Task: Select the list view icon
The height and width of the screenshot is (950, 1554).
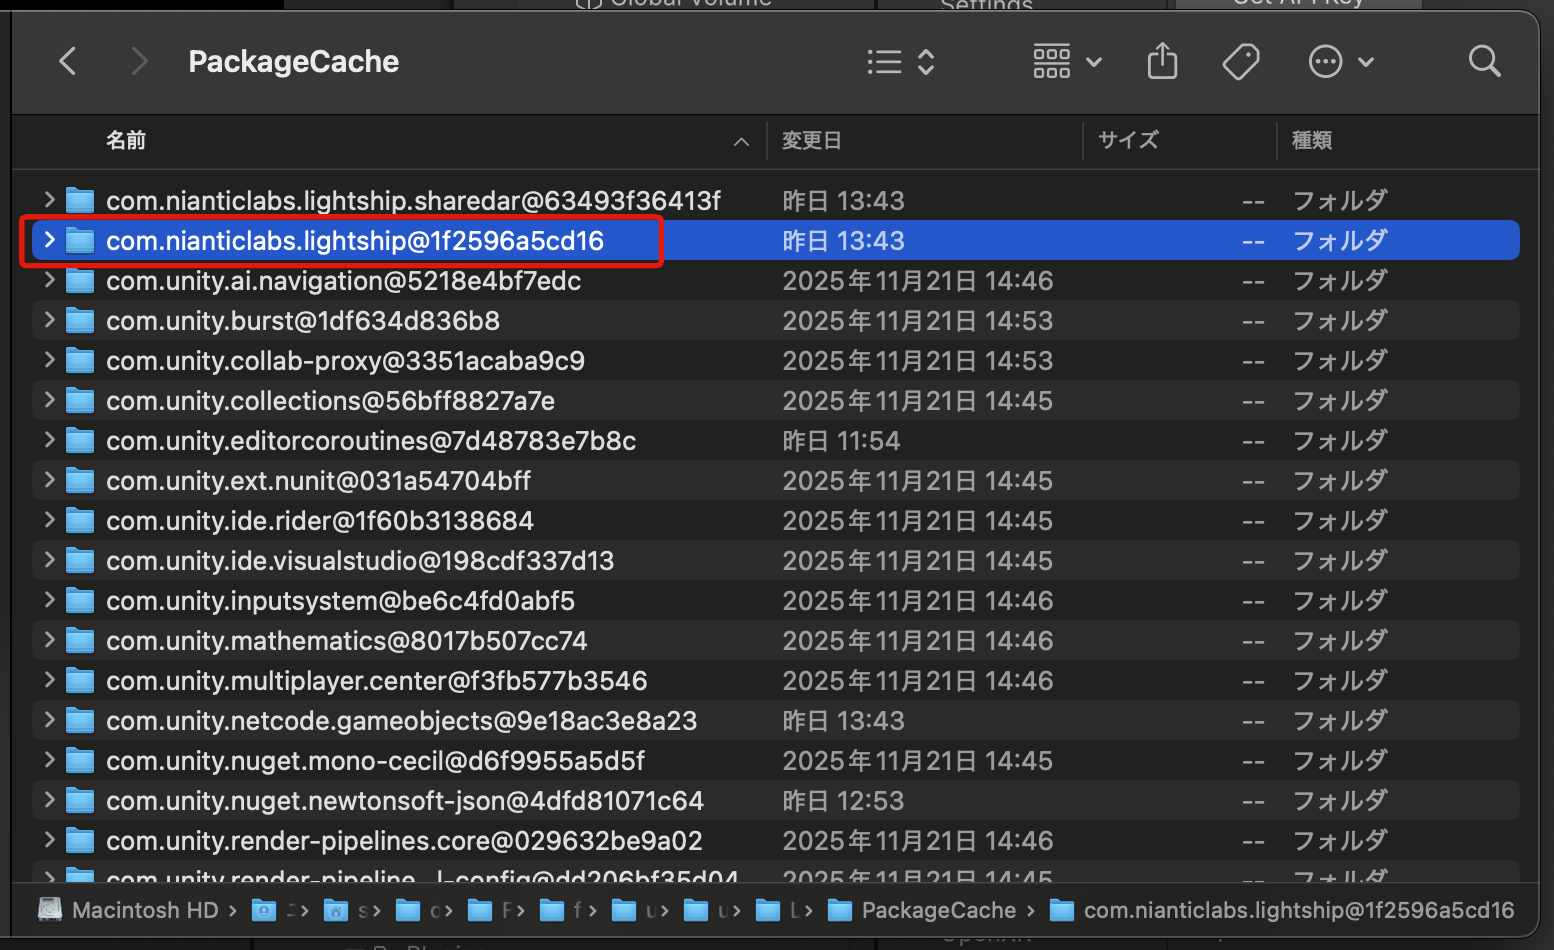Action: coord(884,62)
